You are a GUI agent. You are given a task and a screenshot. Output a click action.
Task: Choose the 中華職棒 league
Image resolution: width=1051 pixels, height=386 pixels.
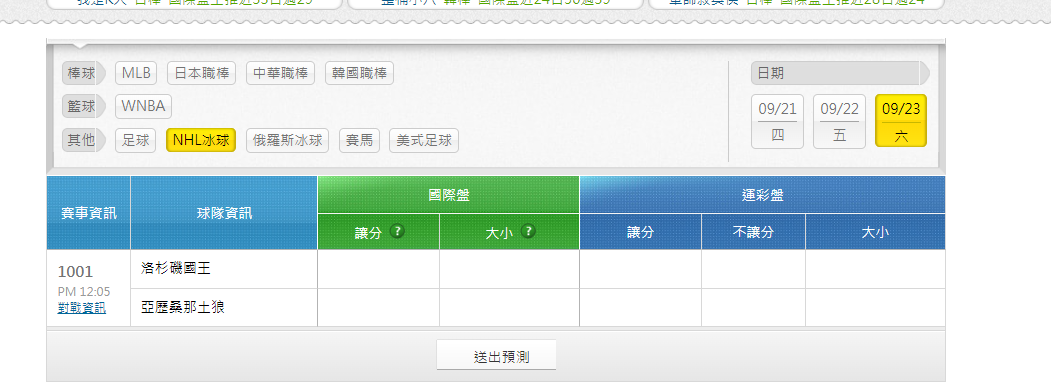(280, 73)
